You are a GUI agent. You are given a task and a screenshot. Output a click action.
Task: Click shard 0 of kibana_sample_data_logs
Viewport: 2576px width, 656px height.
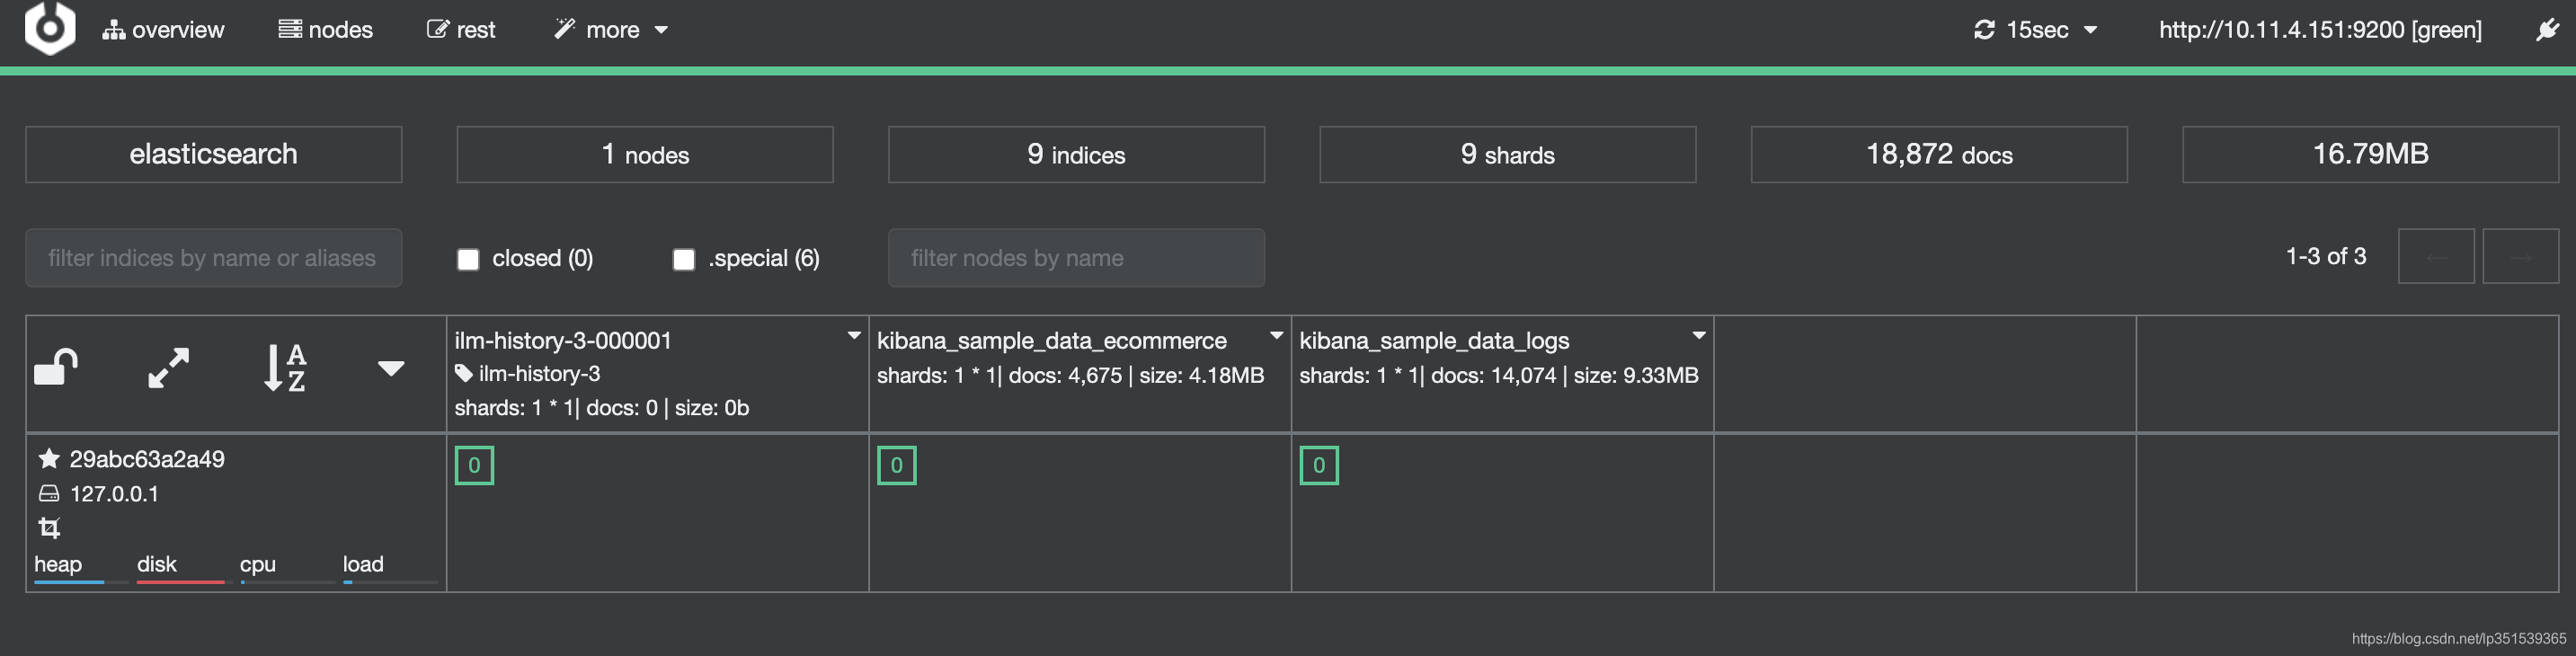pyautogui.click(x=1319, y=465)
